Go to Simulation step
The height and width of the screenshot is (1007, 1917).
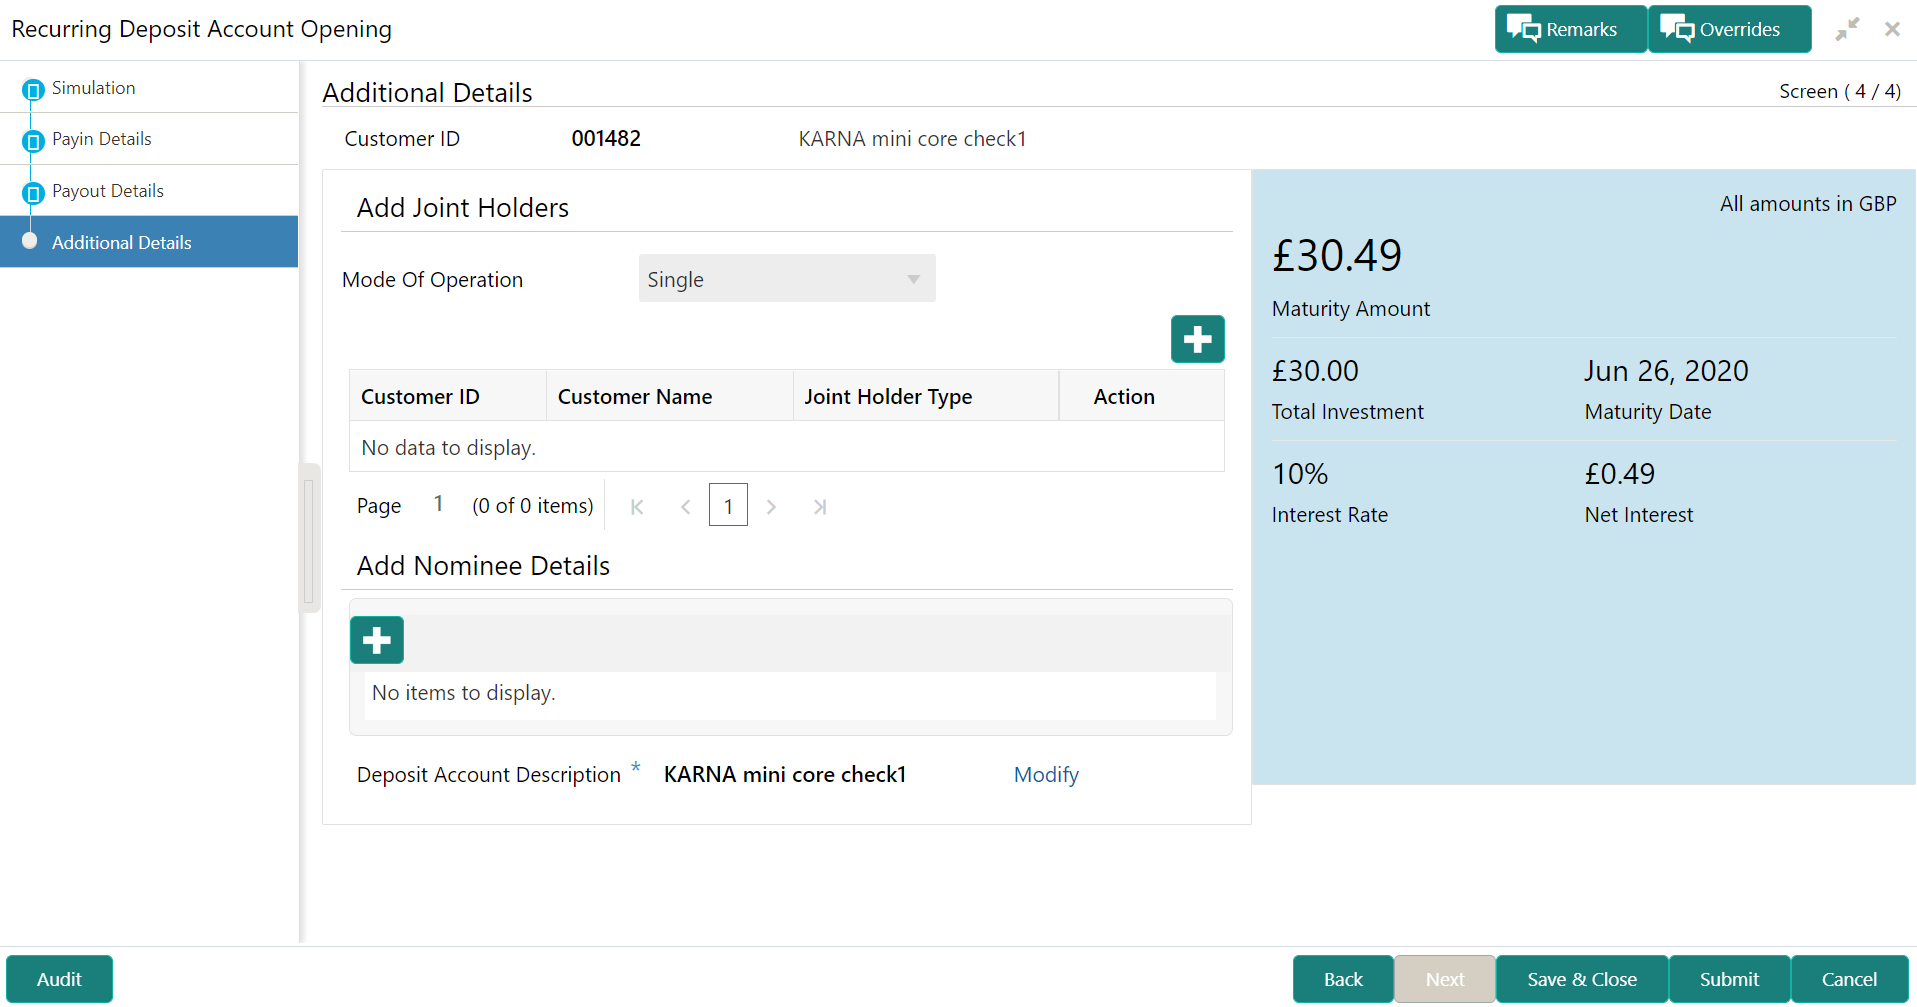[93, 88]
